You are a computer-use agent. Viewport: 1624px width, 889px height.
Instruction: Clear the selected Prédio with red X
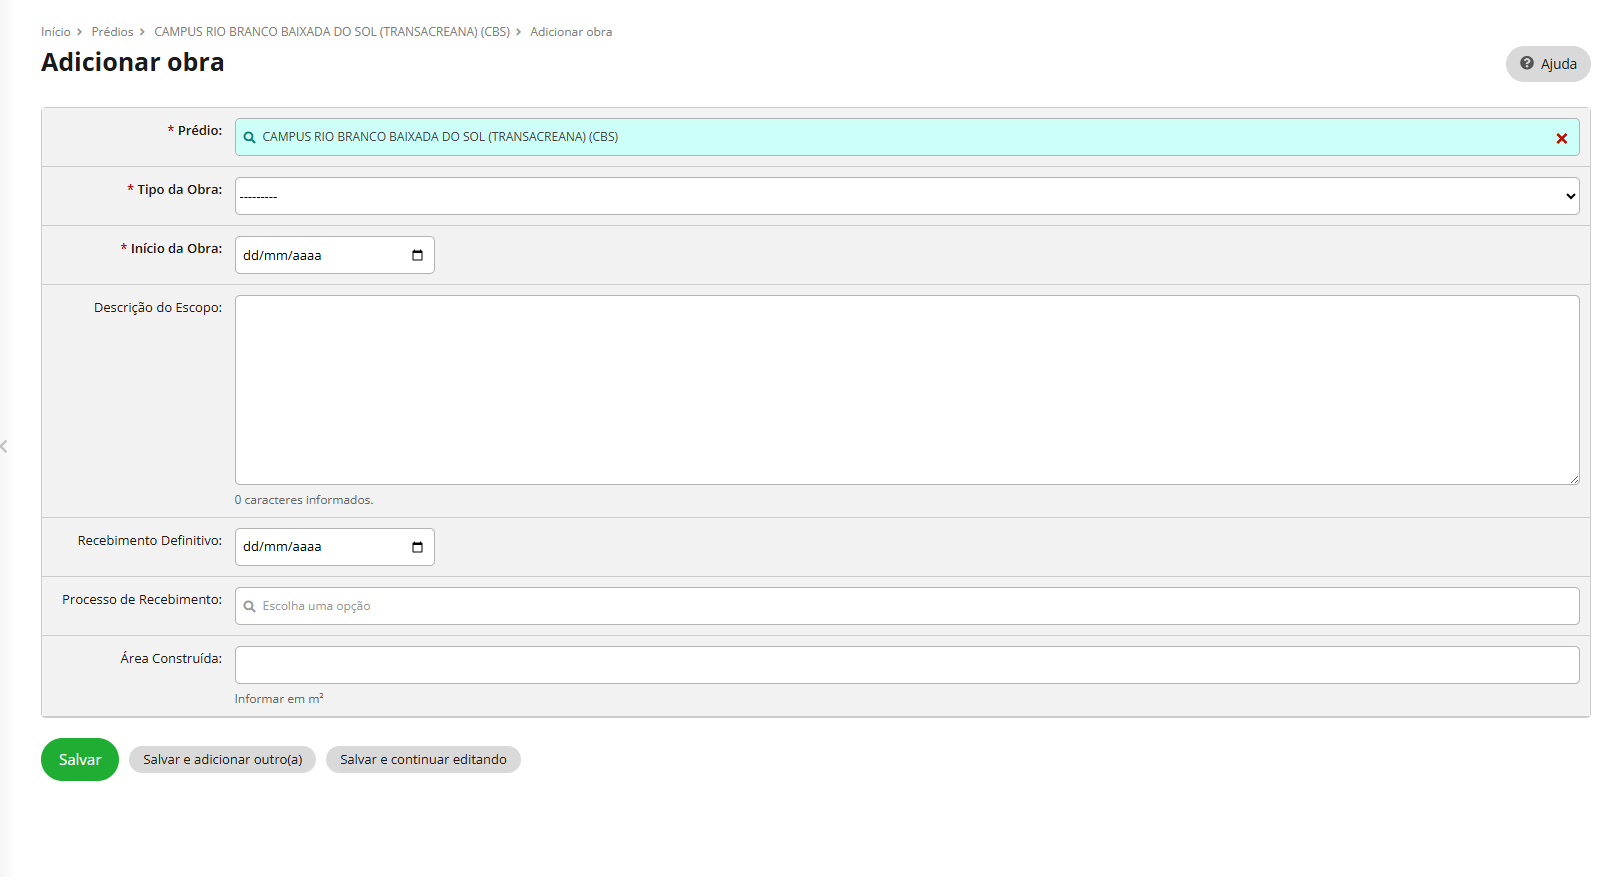[1561, 139]
